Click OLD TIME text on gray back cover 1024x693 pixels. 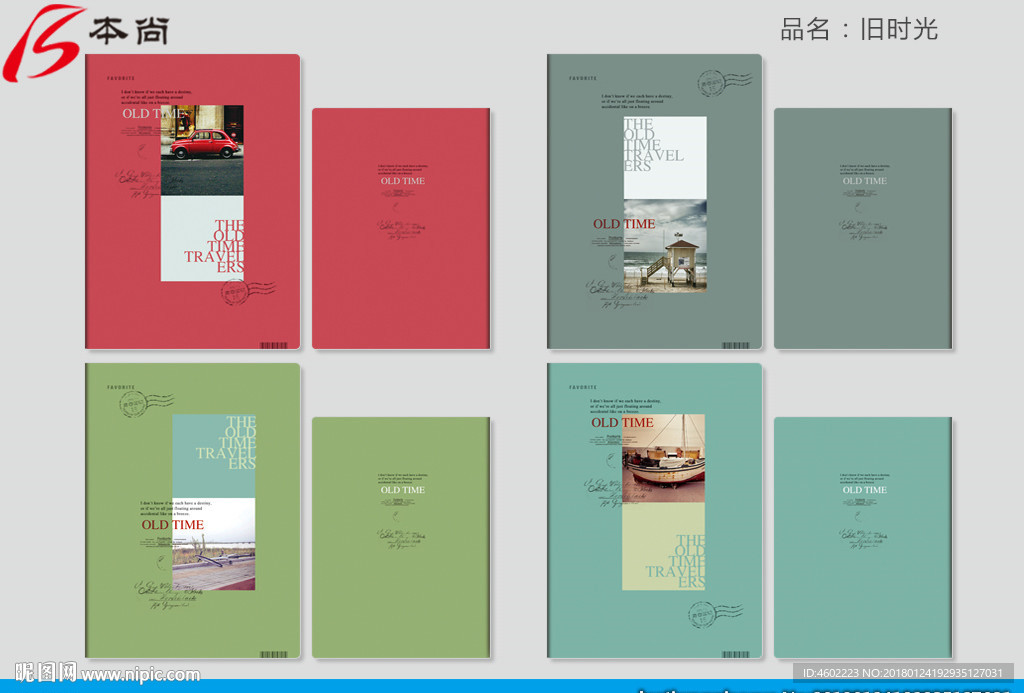(864, 181)
